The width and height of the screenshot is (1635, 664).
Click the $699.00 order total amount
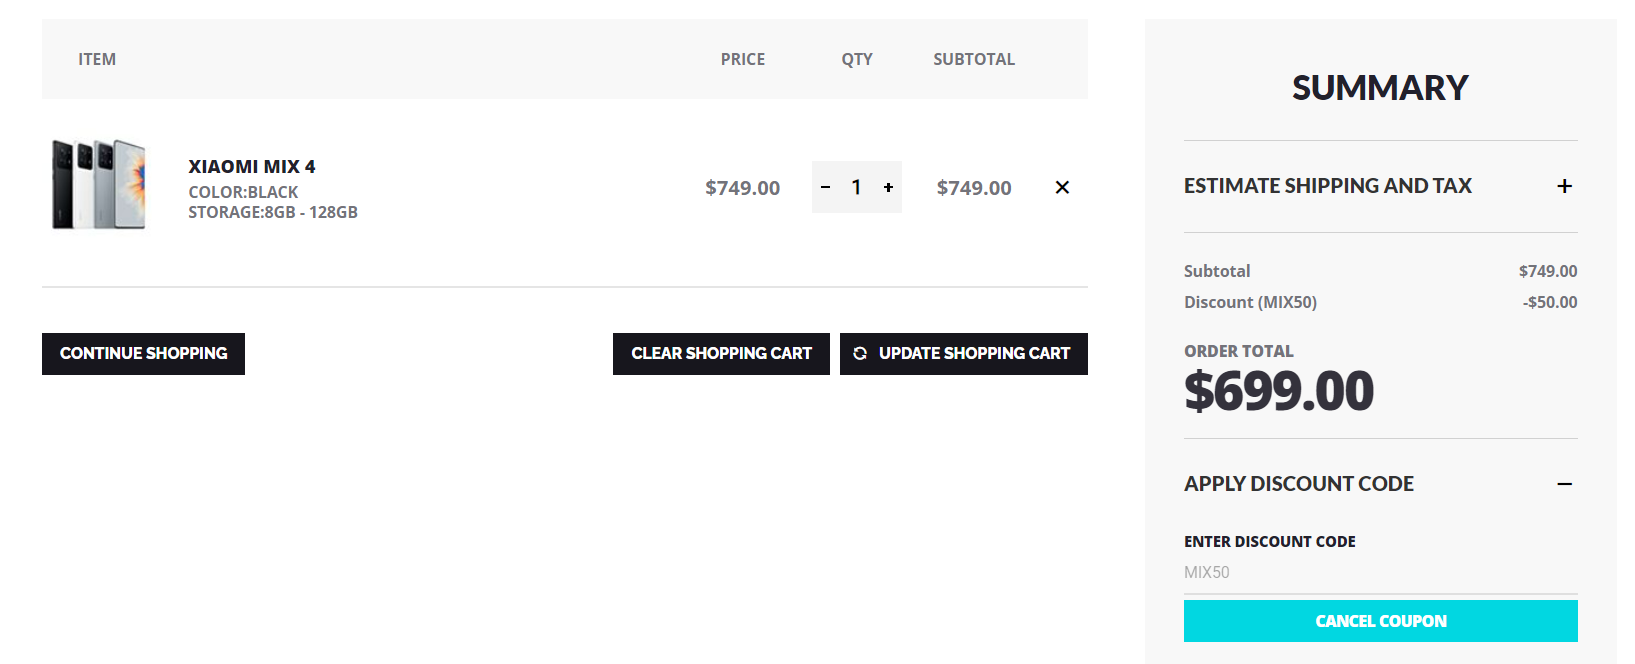coord(1278,391)
